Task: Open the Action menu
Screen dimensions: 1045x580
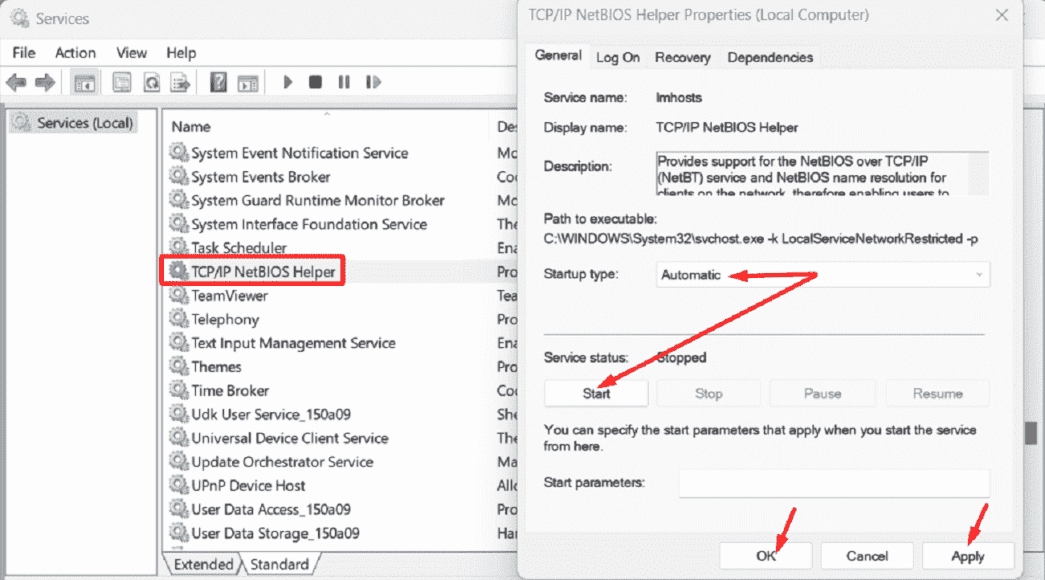Action: pyautogui.click(x=75, y=53)
